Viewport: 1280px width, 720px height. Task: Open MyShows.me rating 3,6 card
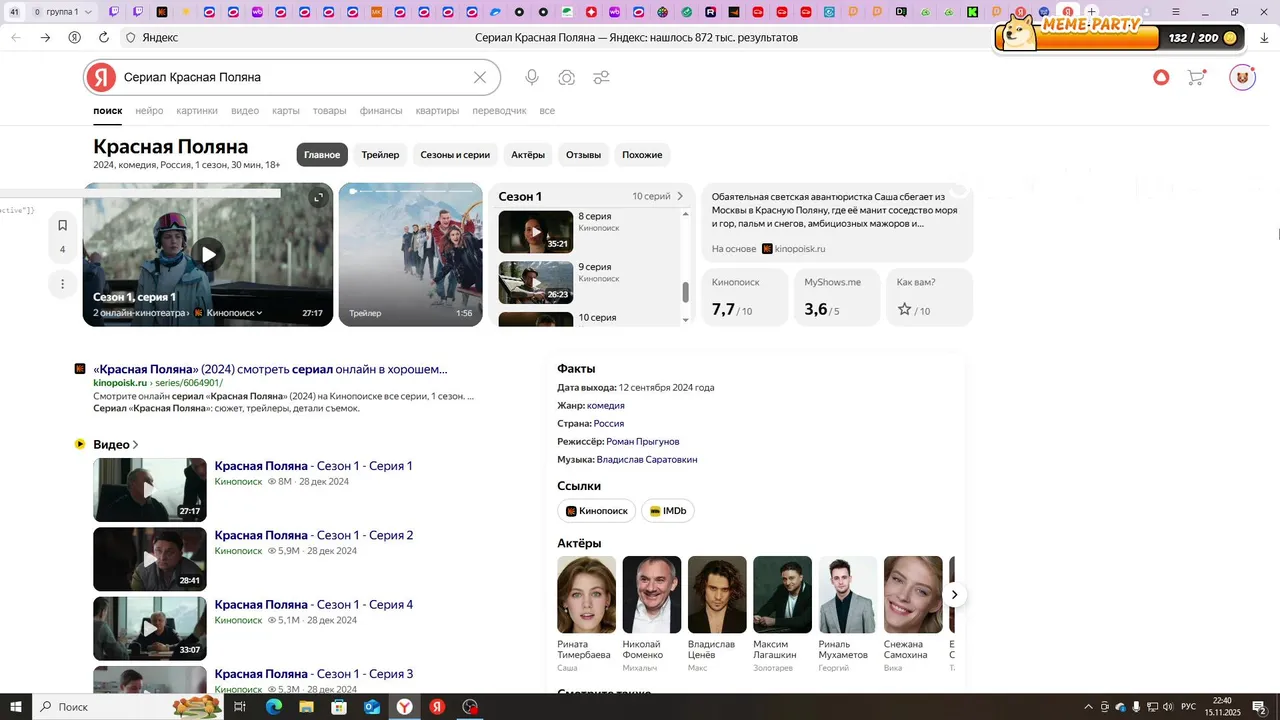point(838,297)
